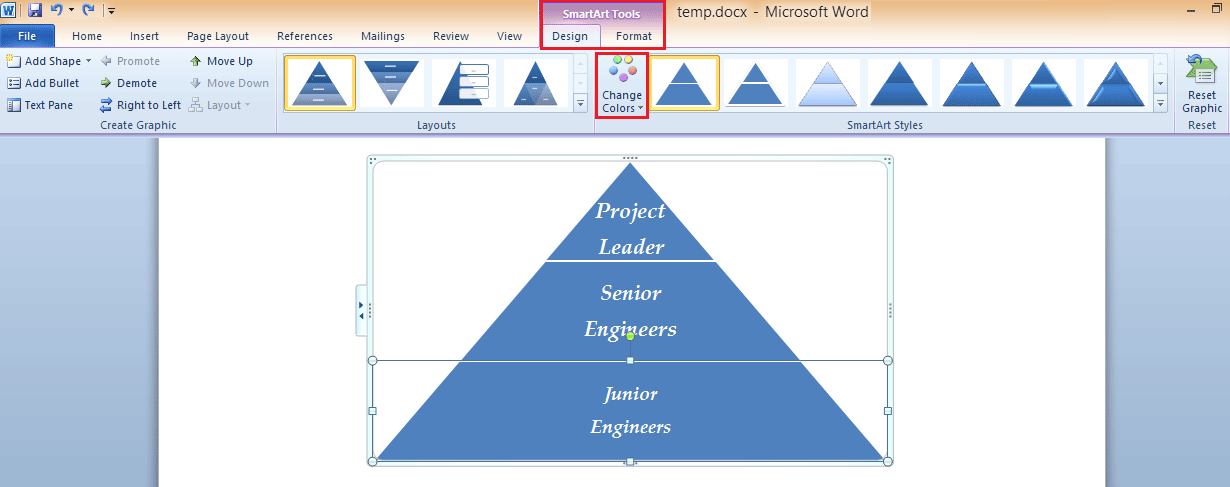Save the document with the floppy disk icon
Screen dimensions: 1230x487
[35, 10]
